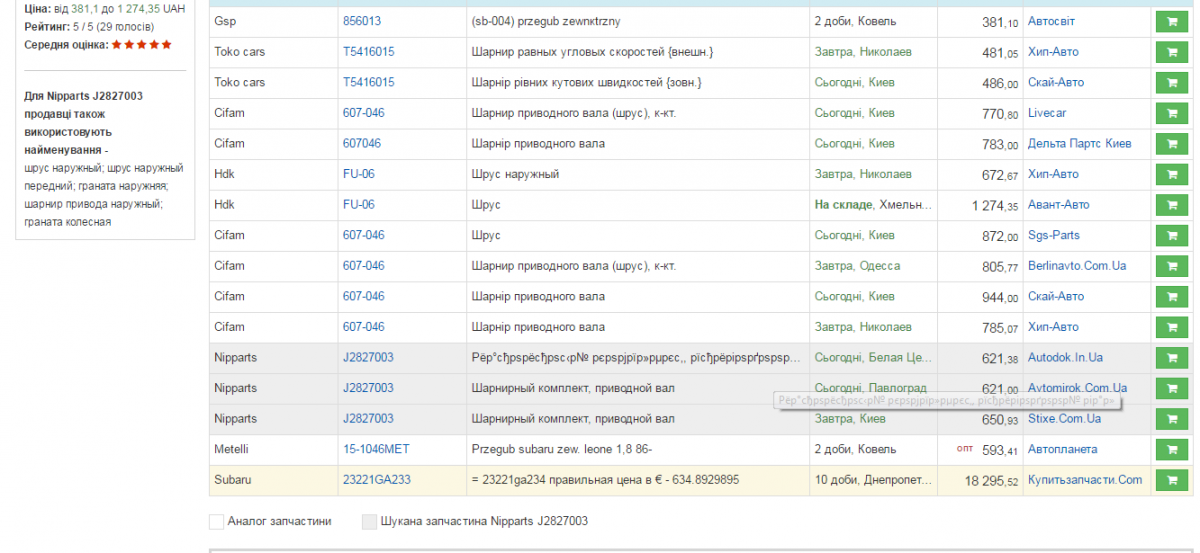Click cart button for Livecar offer
The height and width of the screenshot is (553, 1200).
pyautogui.click(x=1171, y=113)
